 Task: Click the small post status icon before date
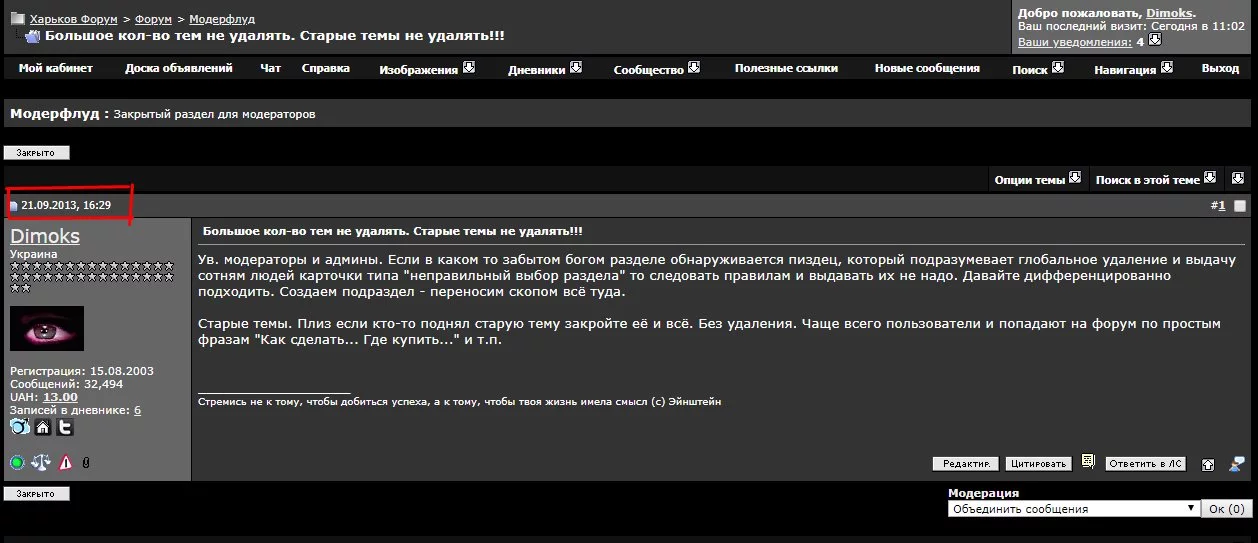click(x=14, y=206)
